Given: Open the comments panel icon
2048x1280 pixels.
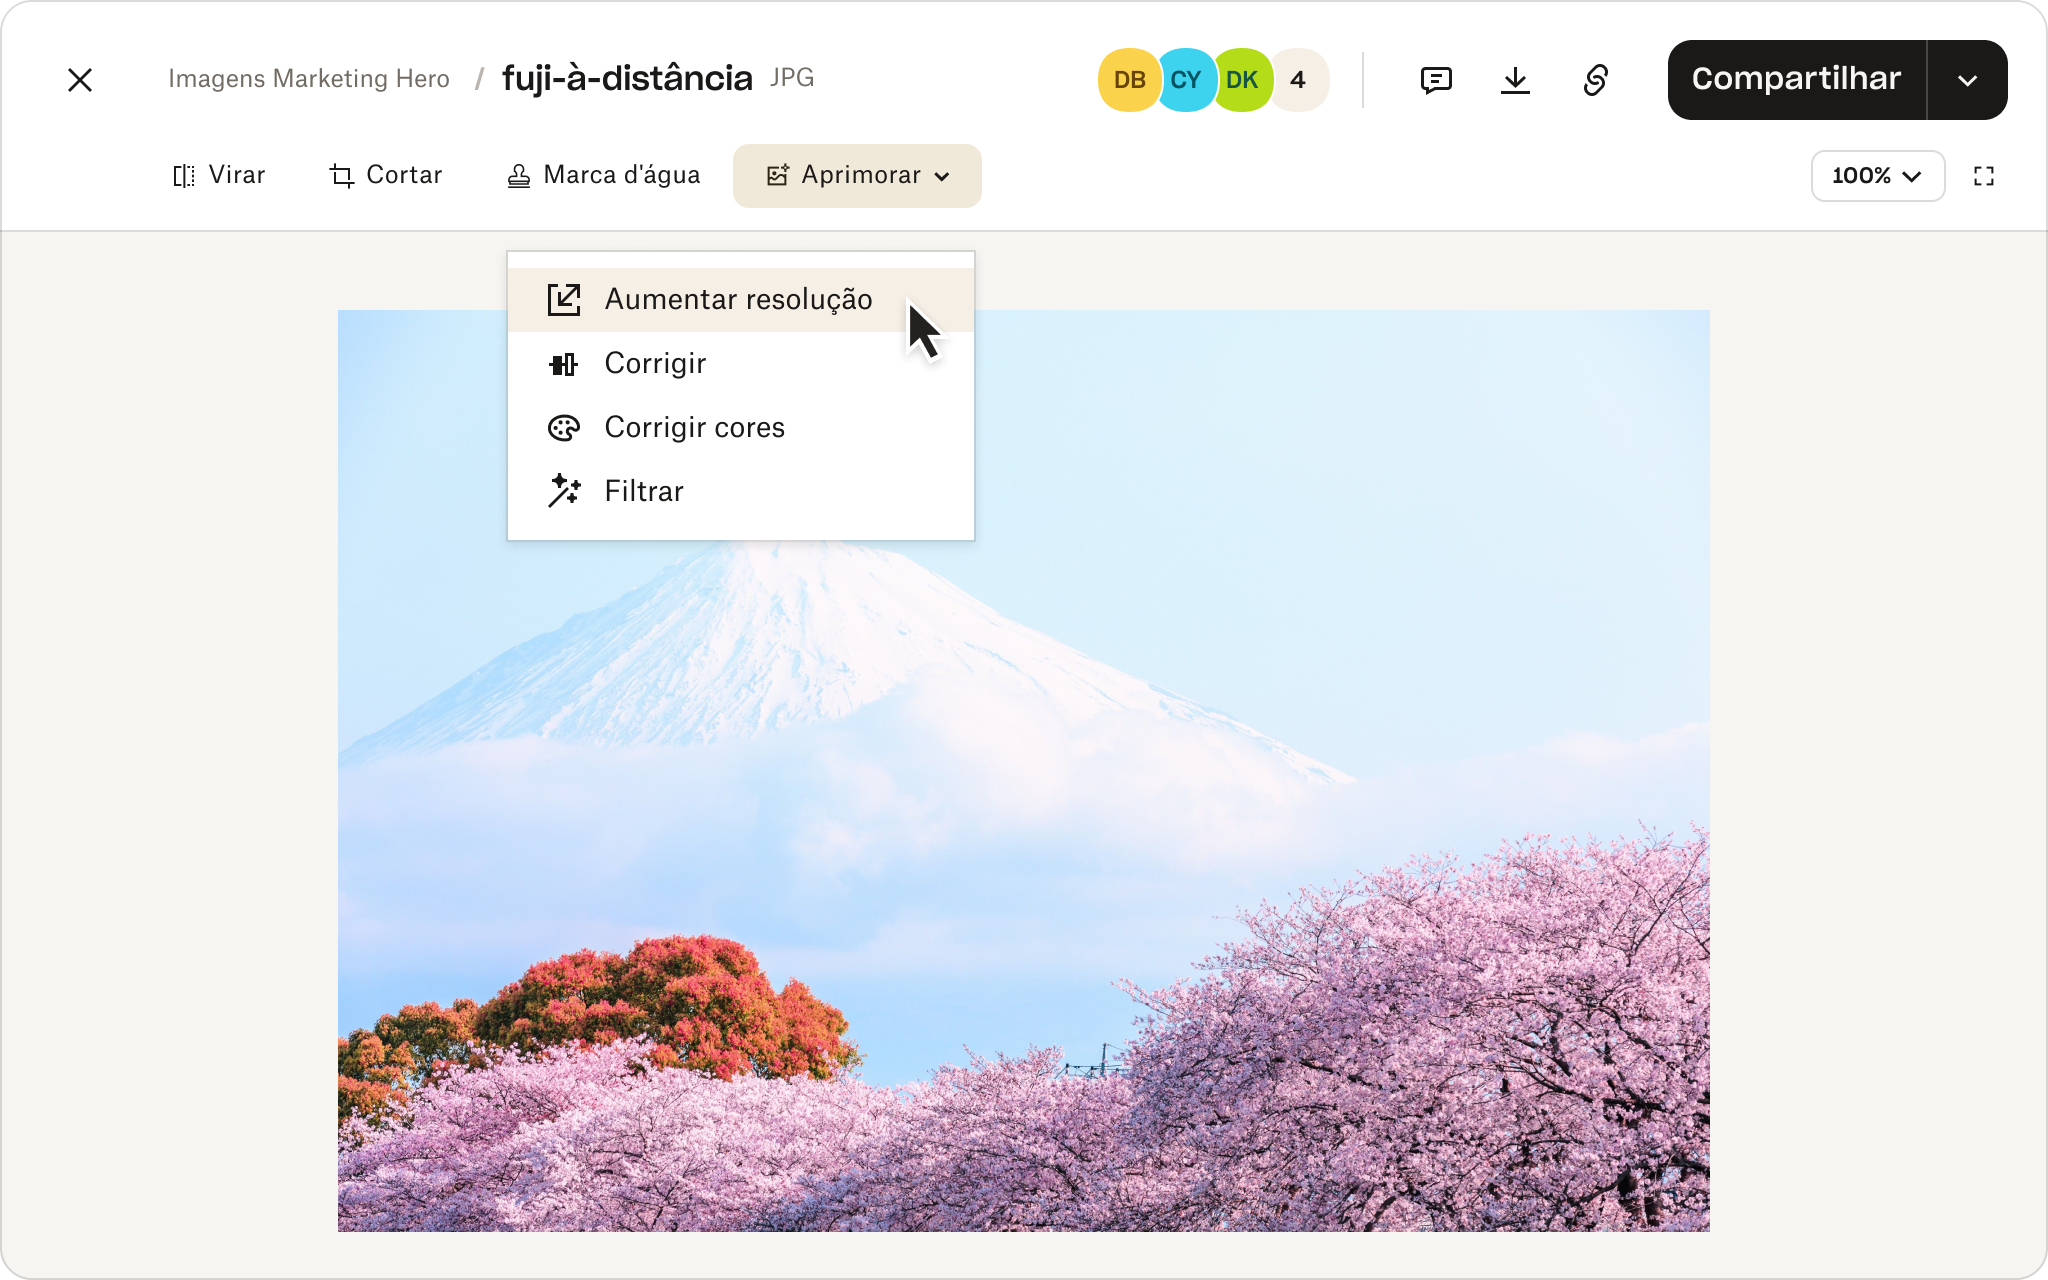Looking at the screenshot, I should click(x=1436, y=80).
